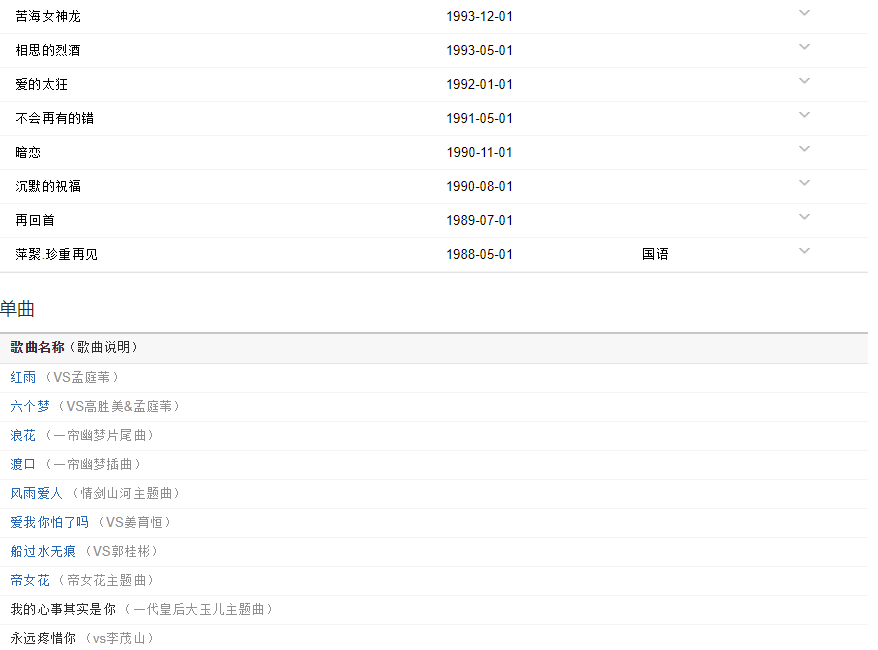This screenshot has height=650, width=878.
Task: Expand the 沉默的祝福 album row arrow
Action: (x=804, y=183)
